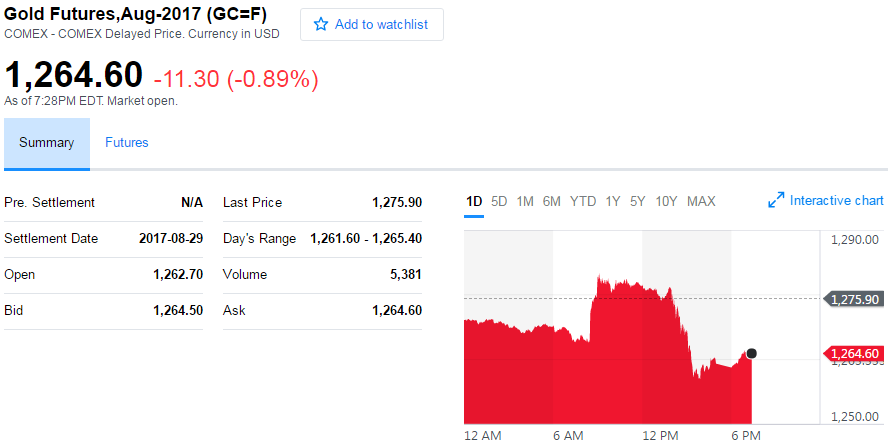Viewport: 888px width, 443px height.
Task: Show the 1Y chart range
Action: tap(613, 201)
